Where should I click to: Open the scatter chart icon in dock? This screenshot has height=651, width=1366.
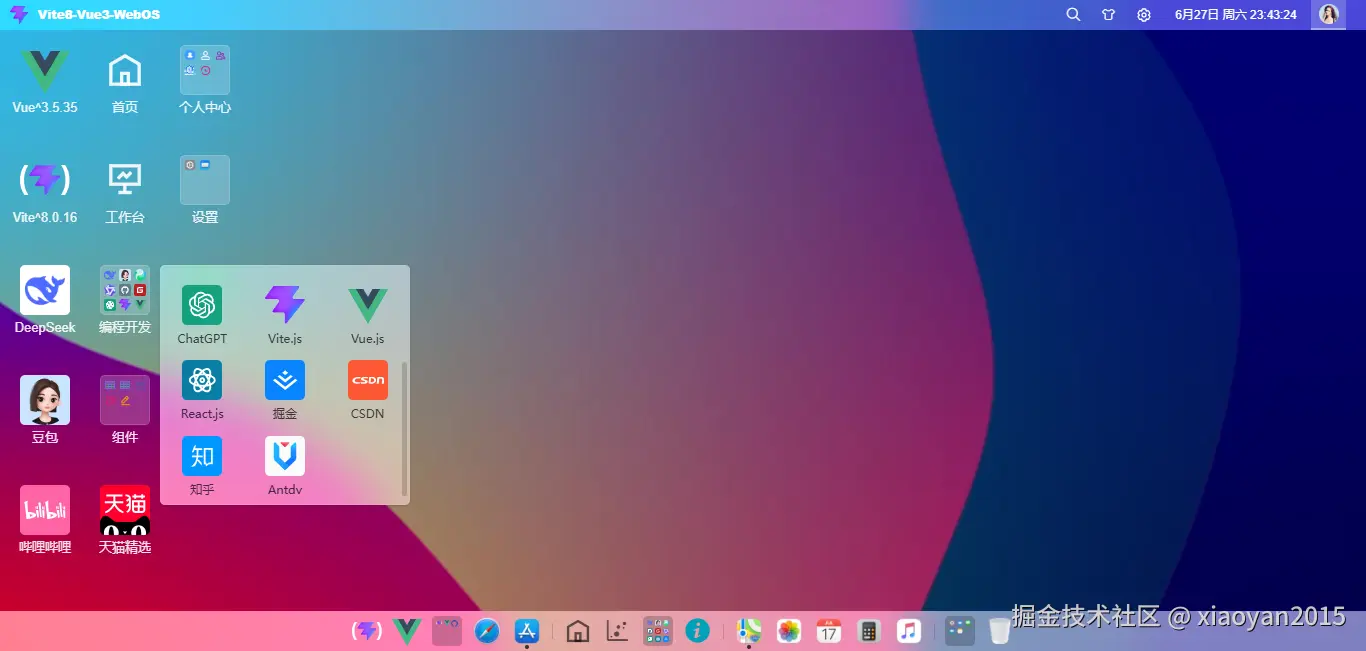(617, 631)
